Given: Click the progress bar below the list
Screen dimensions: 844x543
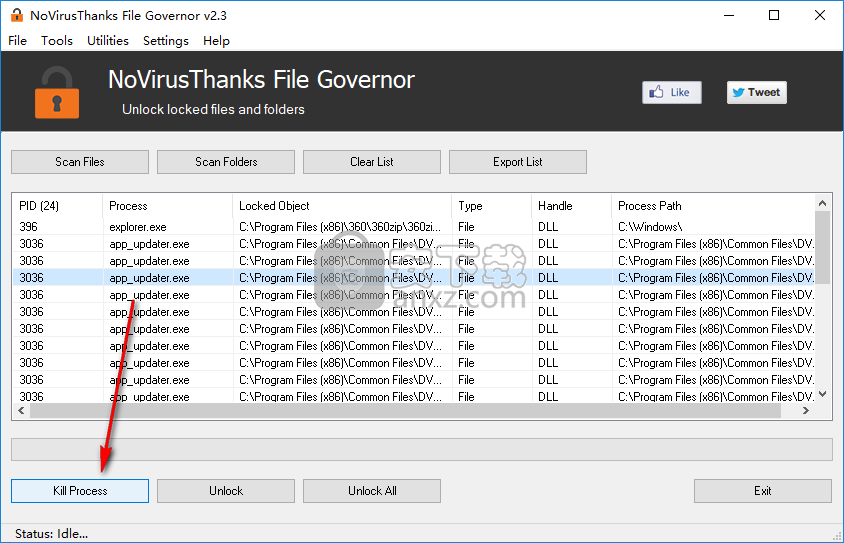Looking at the screenshot, I should tap(422, 449).
